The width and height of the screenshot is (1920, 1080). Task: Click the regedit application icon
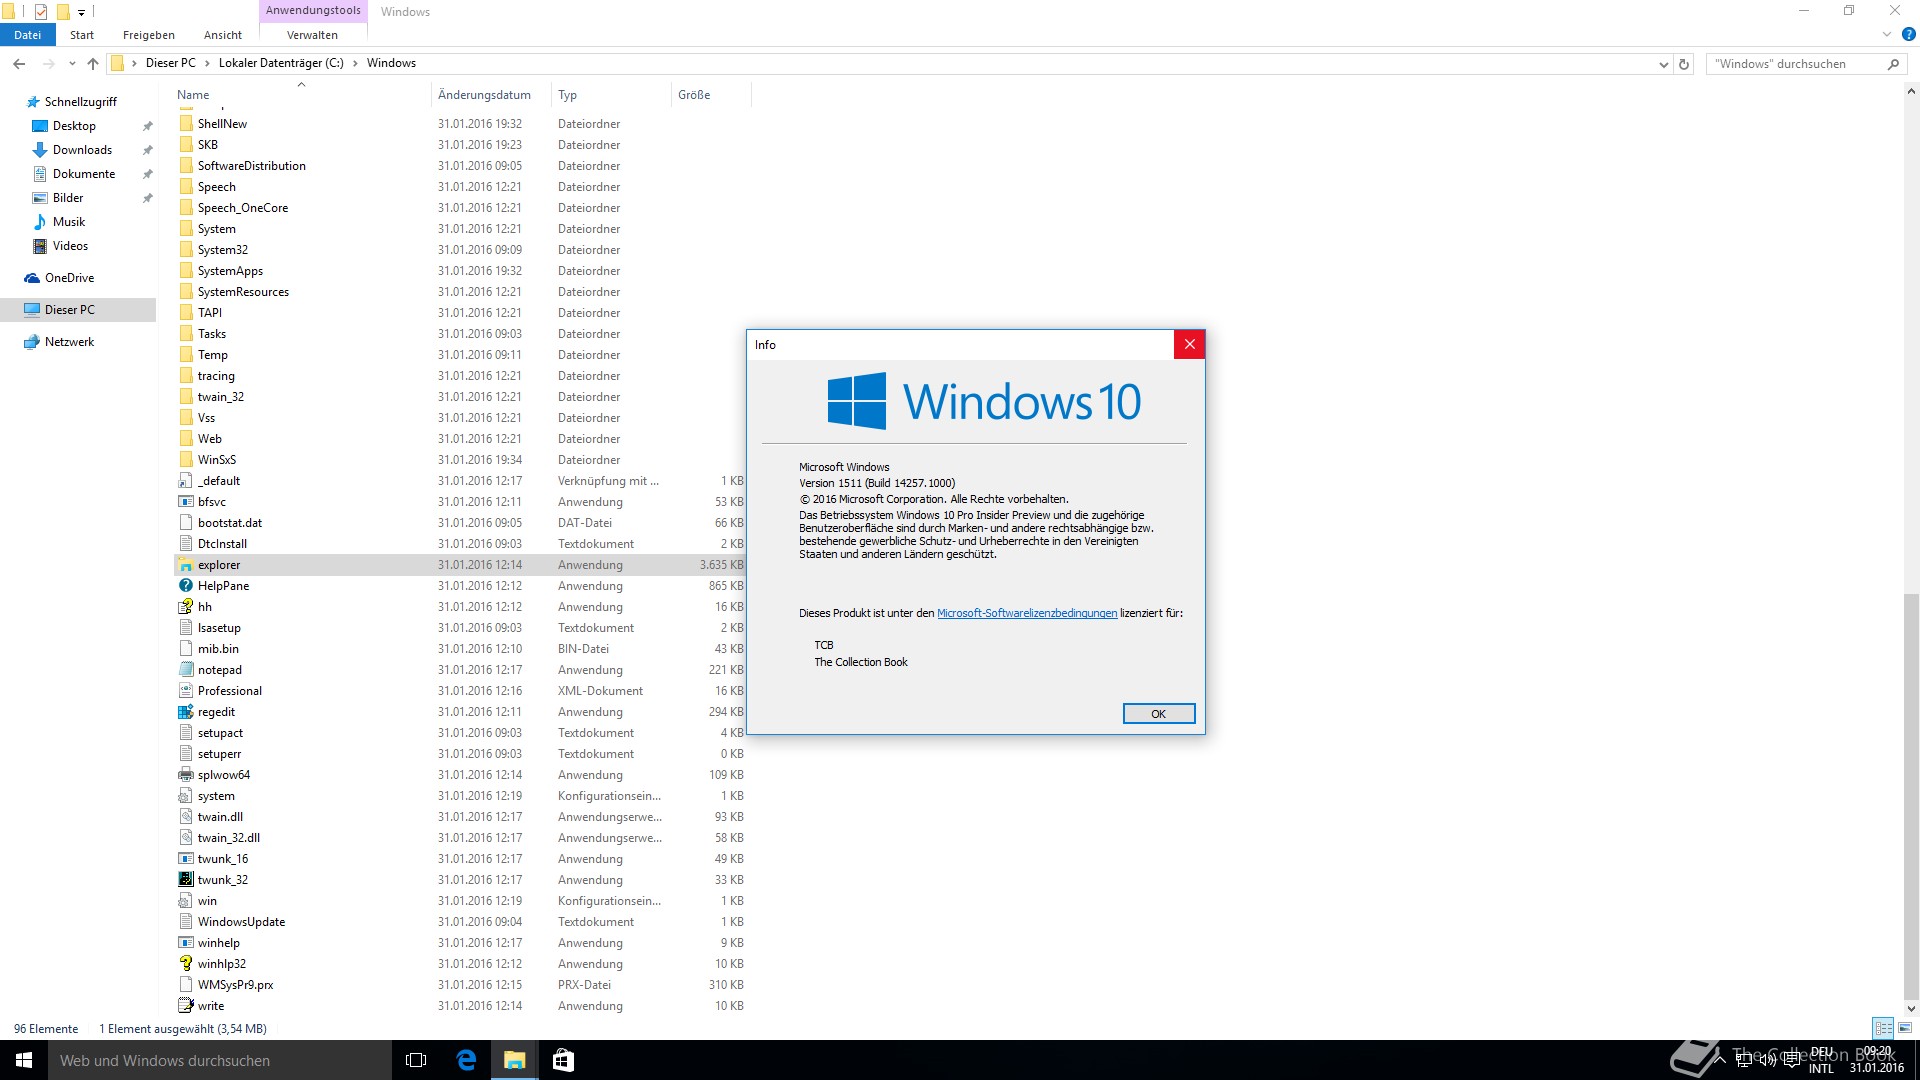tap(185, 712)
